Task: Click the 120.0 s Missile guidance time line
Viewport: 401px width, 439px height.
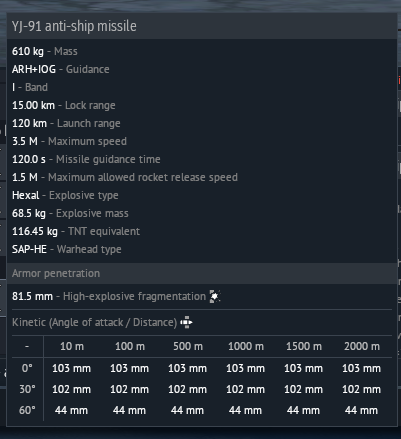Action: point(86,159)
